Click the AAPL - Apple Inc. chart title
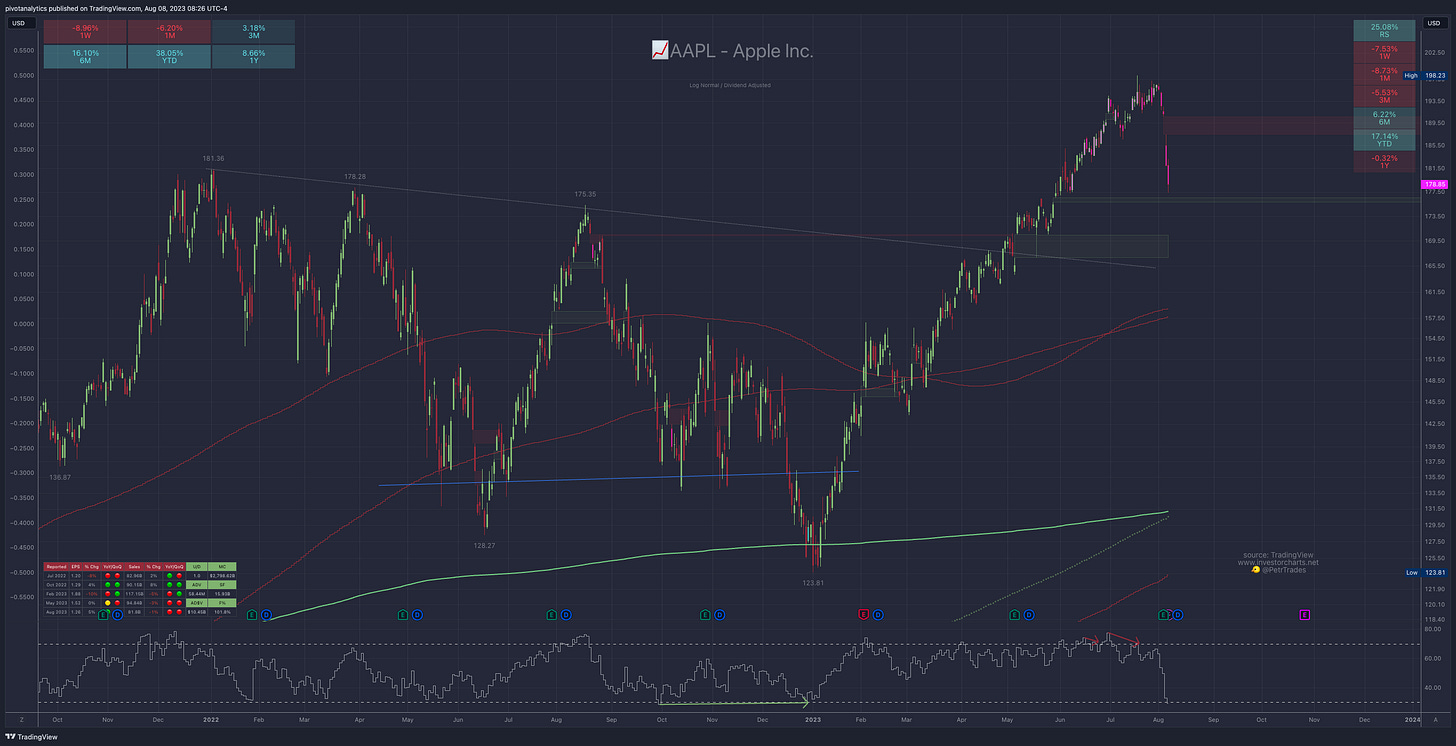The height and width of the screenshot is (746, 1456). 743,50
